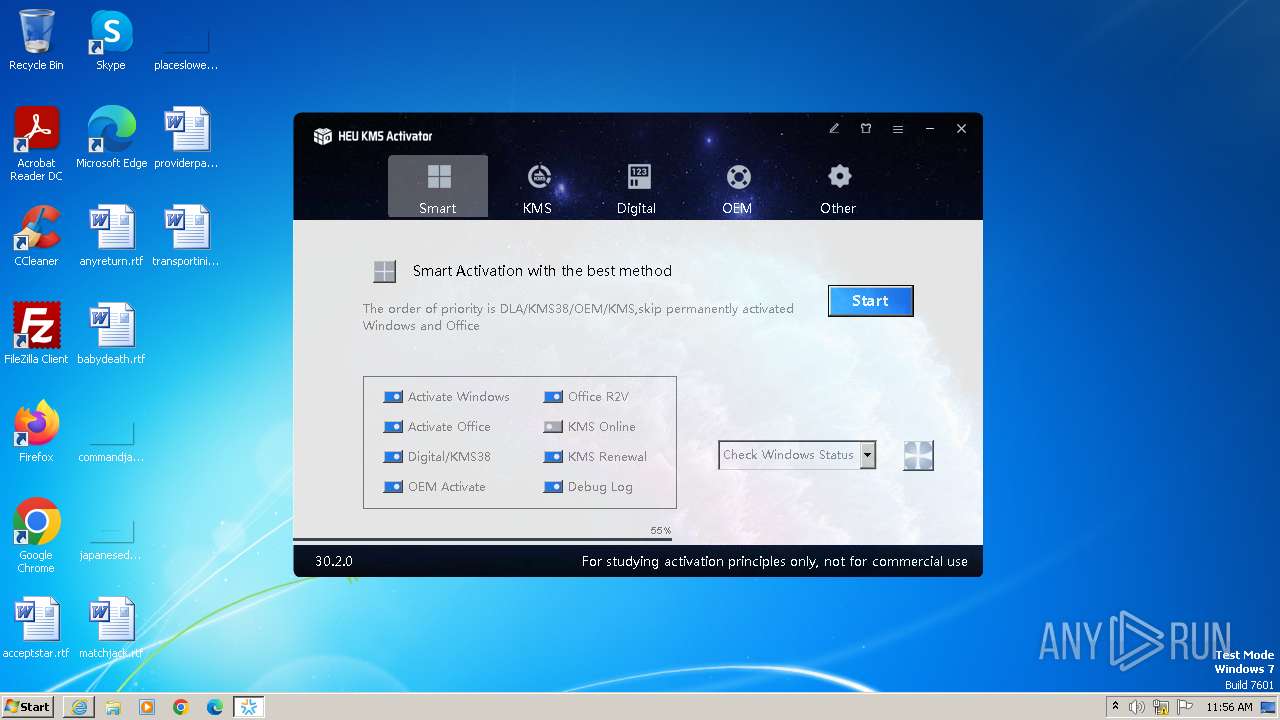
Task: Click the Windows icon beside Smart Activation heading
Action: (384, 272)
